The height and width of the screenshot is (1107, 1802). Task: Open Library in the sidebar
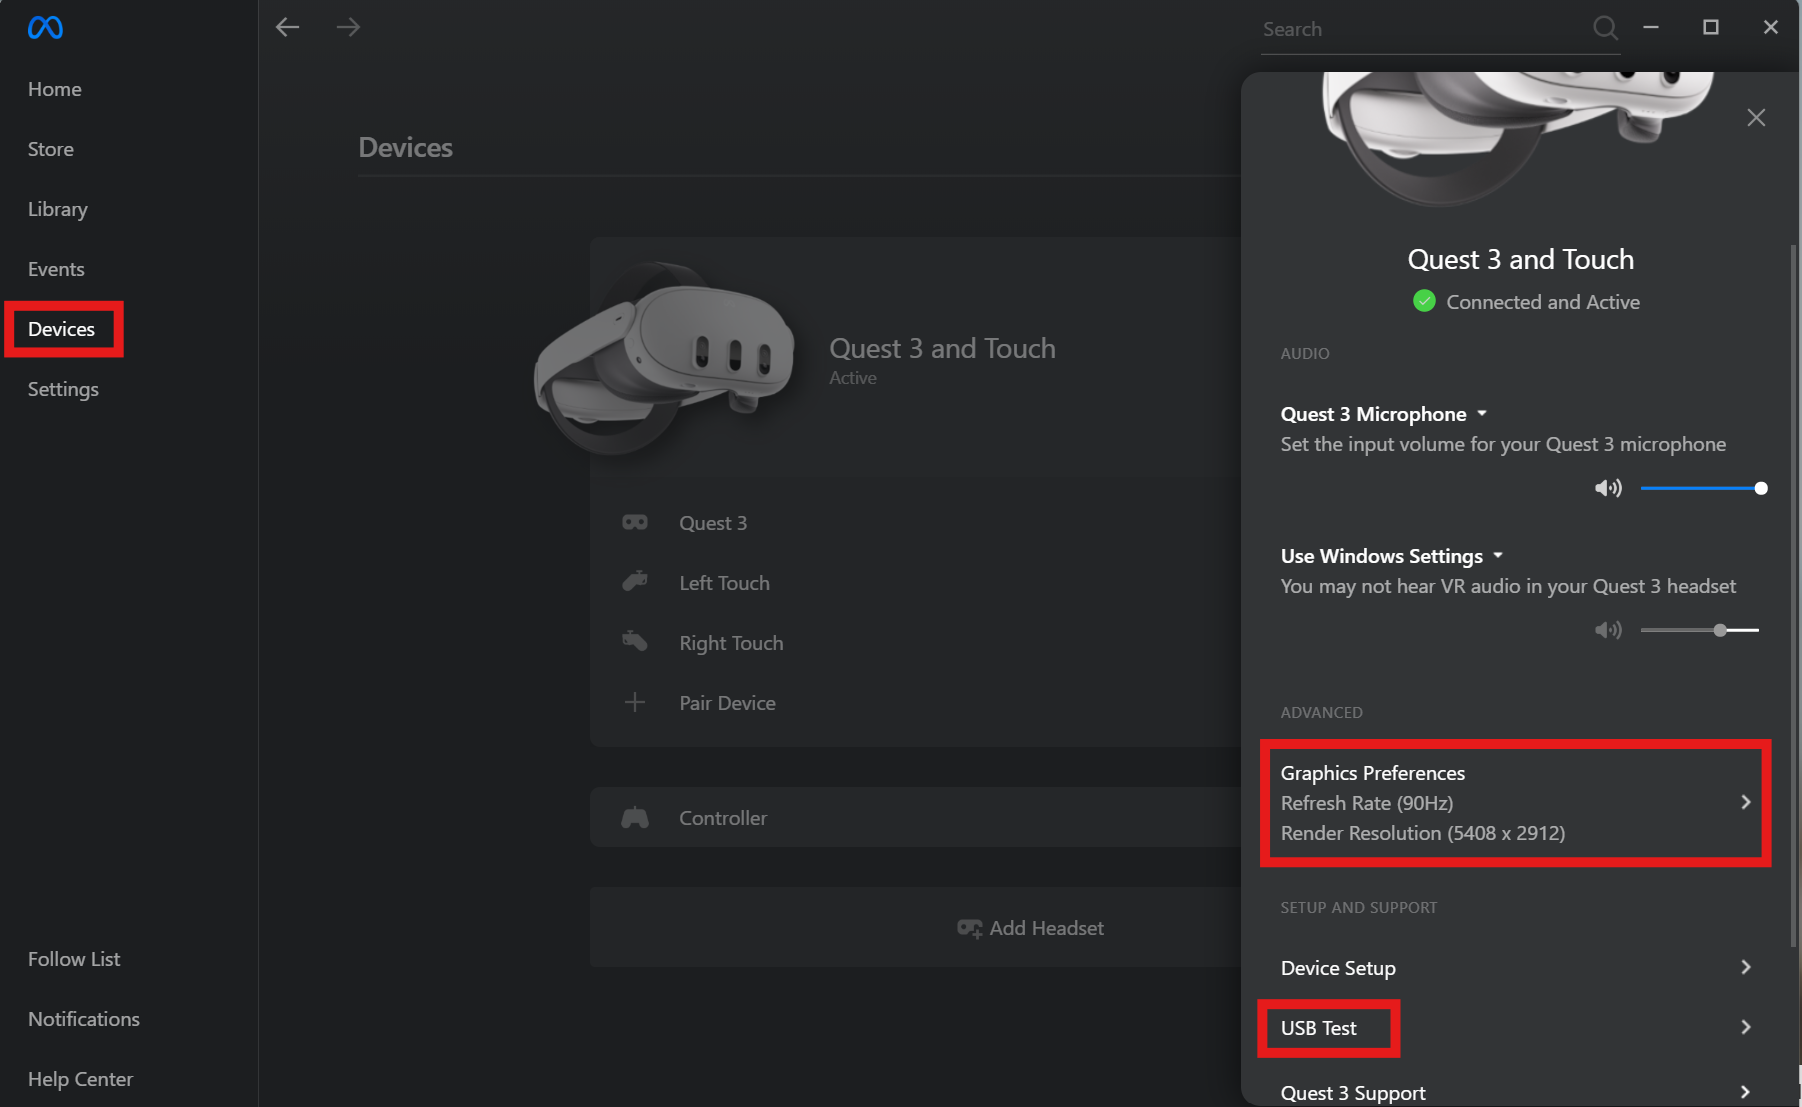[58, 209]
